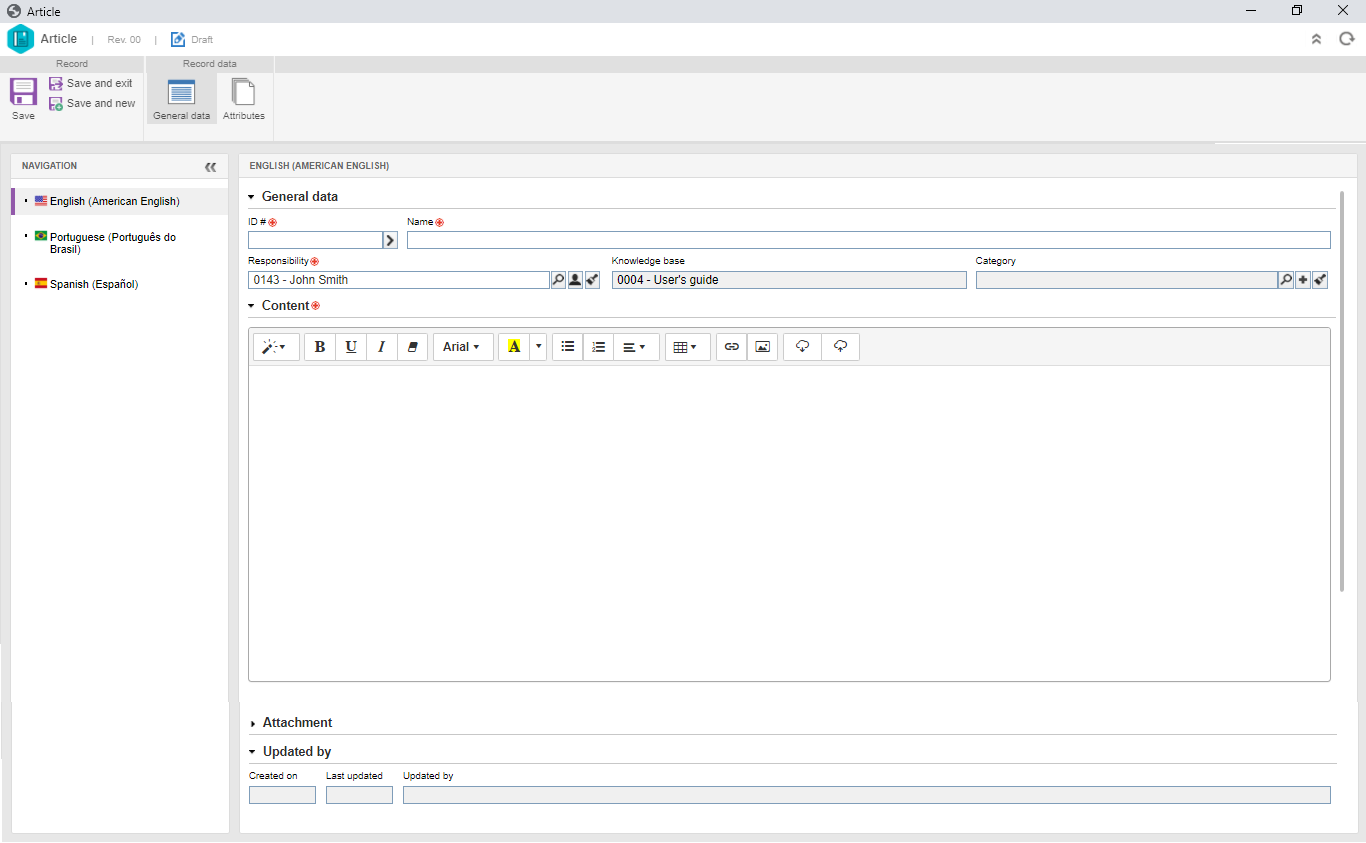Click the Responsibility field with John Smith

[399, 280]
